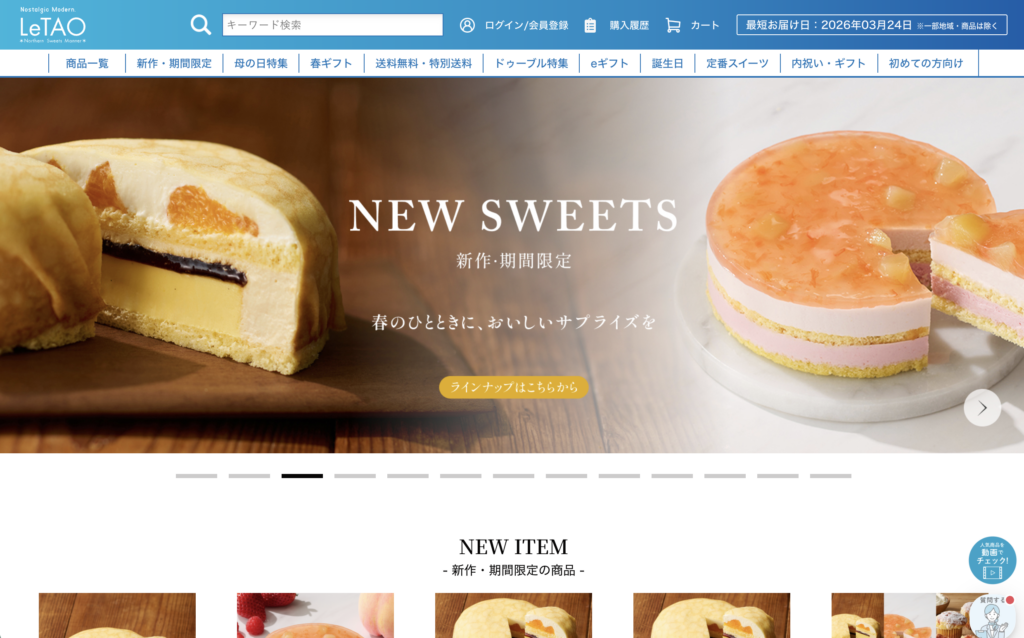
Task: Jump to the last carousel slide indicator
Action: [x=831, y=476]
